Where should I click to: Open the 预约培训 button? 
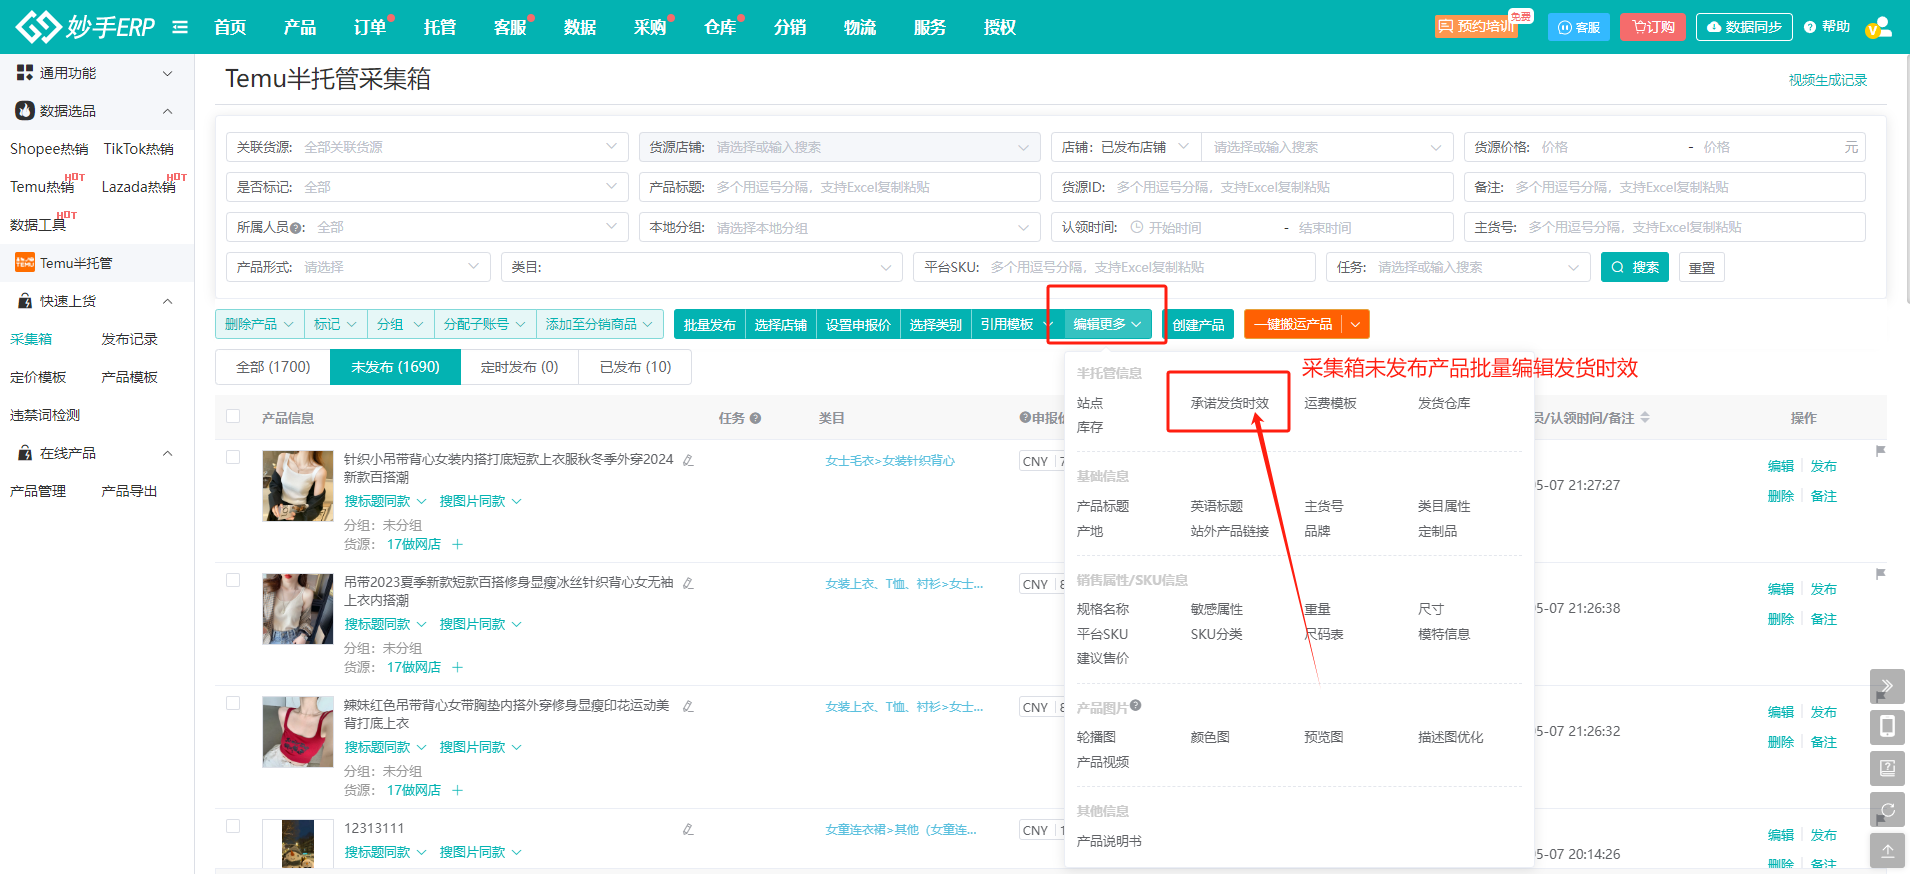click(1476, 26)
